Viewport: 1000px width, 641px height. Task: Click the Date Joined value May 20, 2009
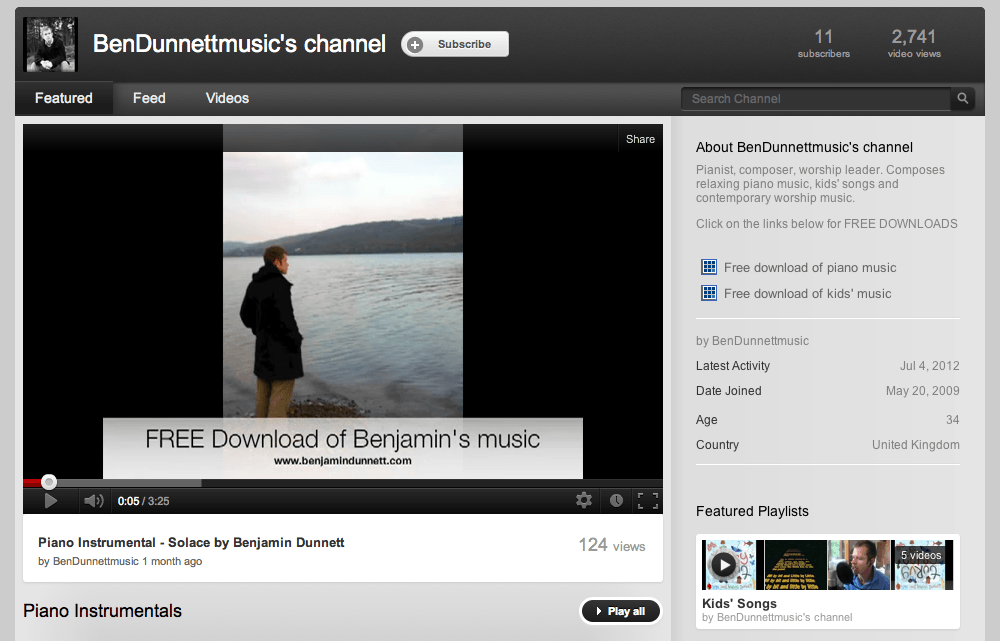[x=922, y=391]
